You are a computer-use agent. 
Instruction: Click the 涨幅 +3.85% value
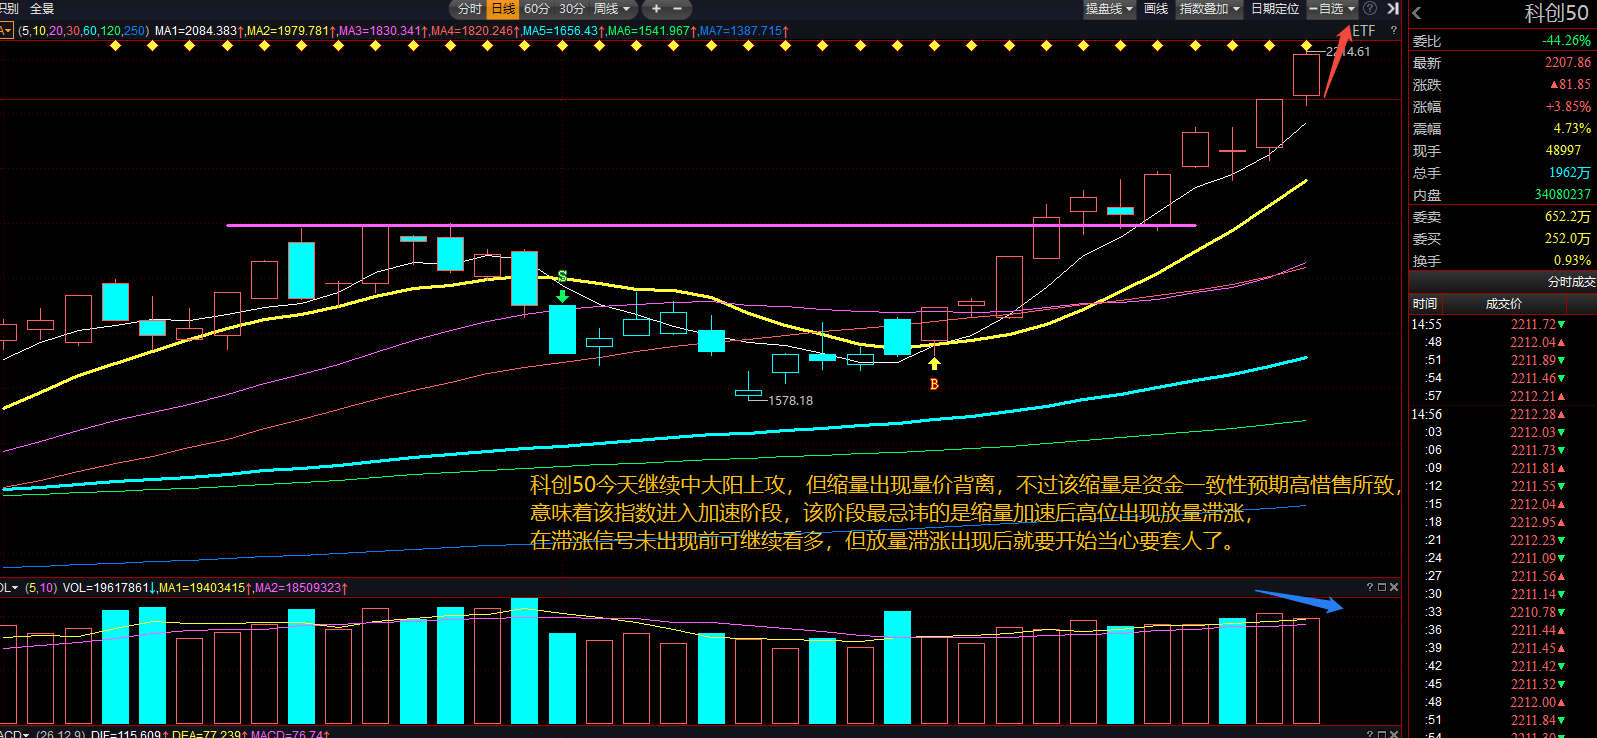[1568, 107]
